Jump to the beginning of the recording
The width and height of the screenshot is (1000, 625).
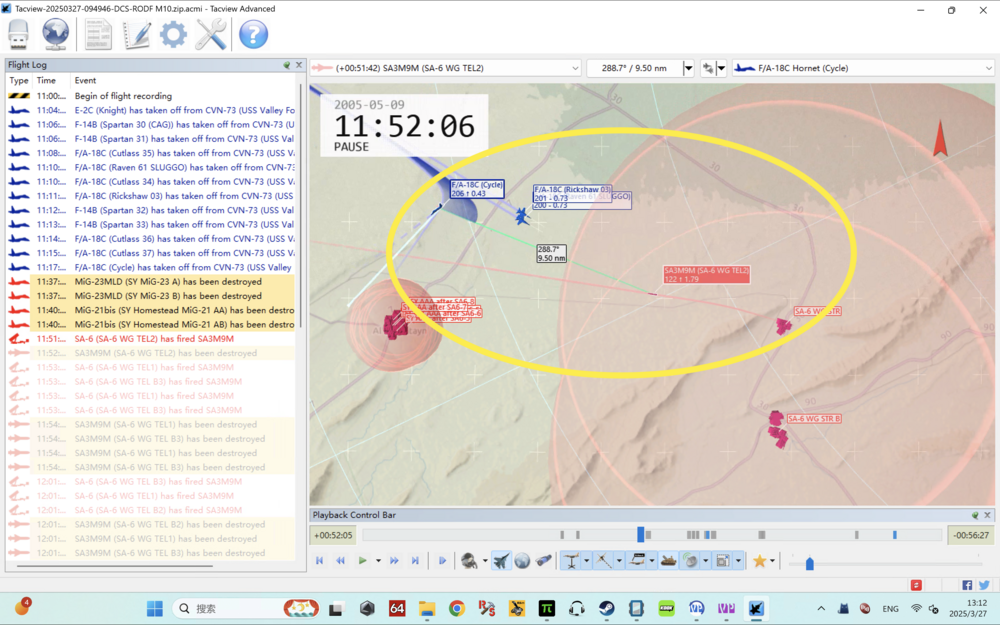320,561
